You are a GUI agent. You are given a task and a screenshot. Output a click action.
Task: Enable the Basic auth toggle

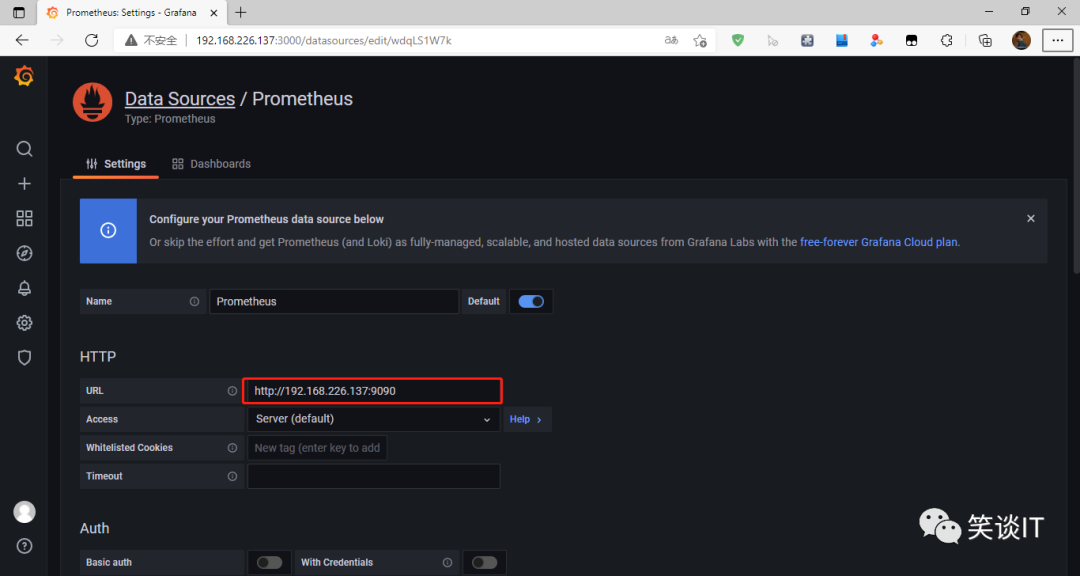click(269, 562)
